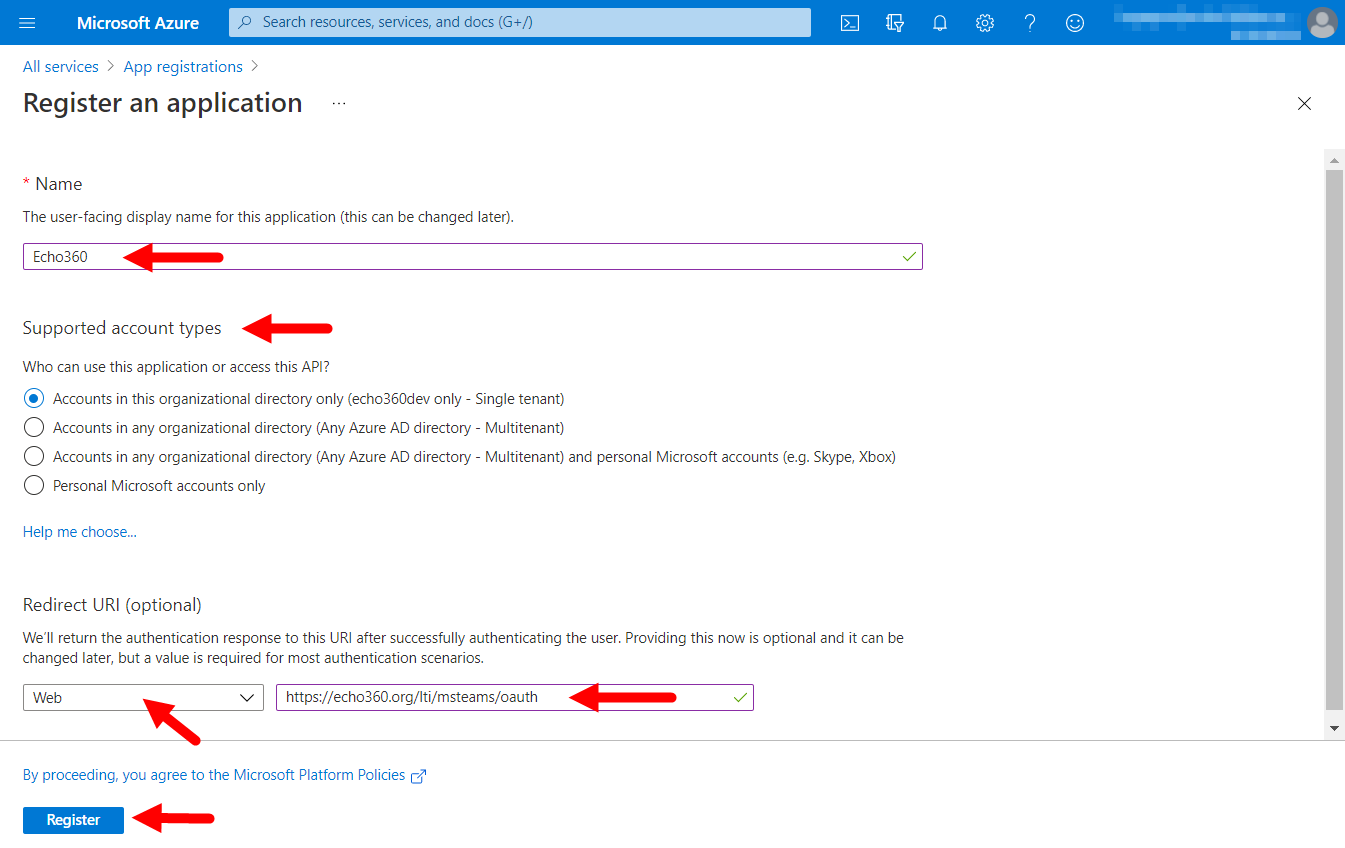Go to App registrations breadcrumb
The height and width of the screenshot is (848, 1345).
(183, 66)
